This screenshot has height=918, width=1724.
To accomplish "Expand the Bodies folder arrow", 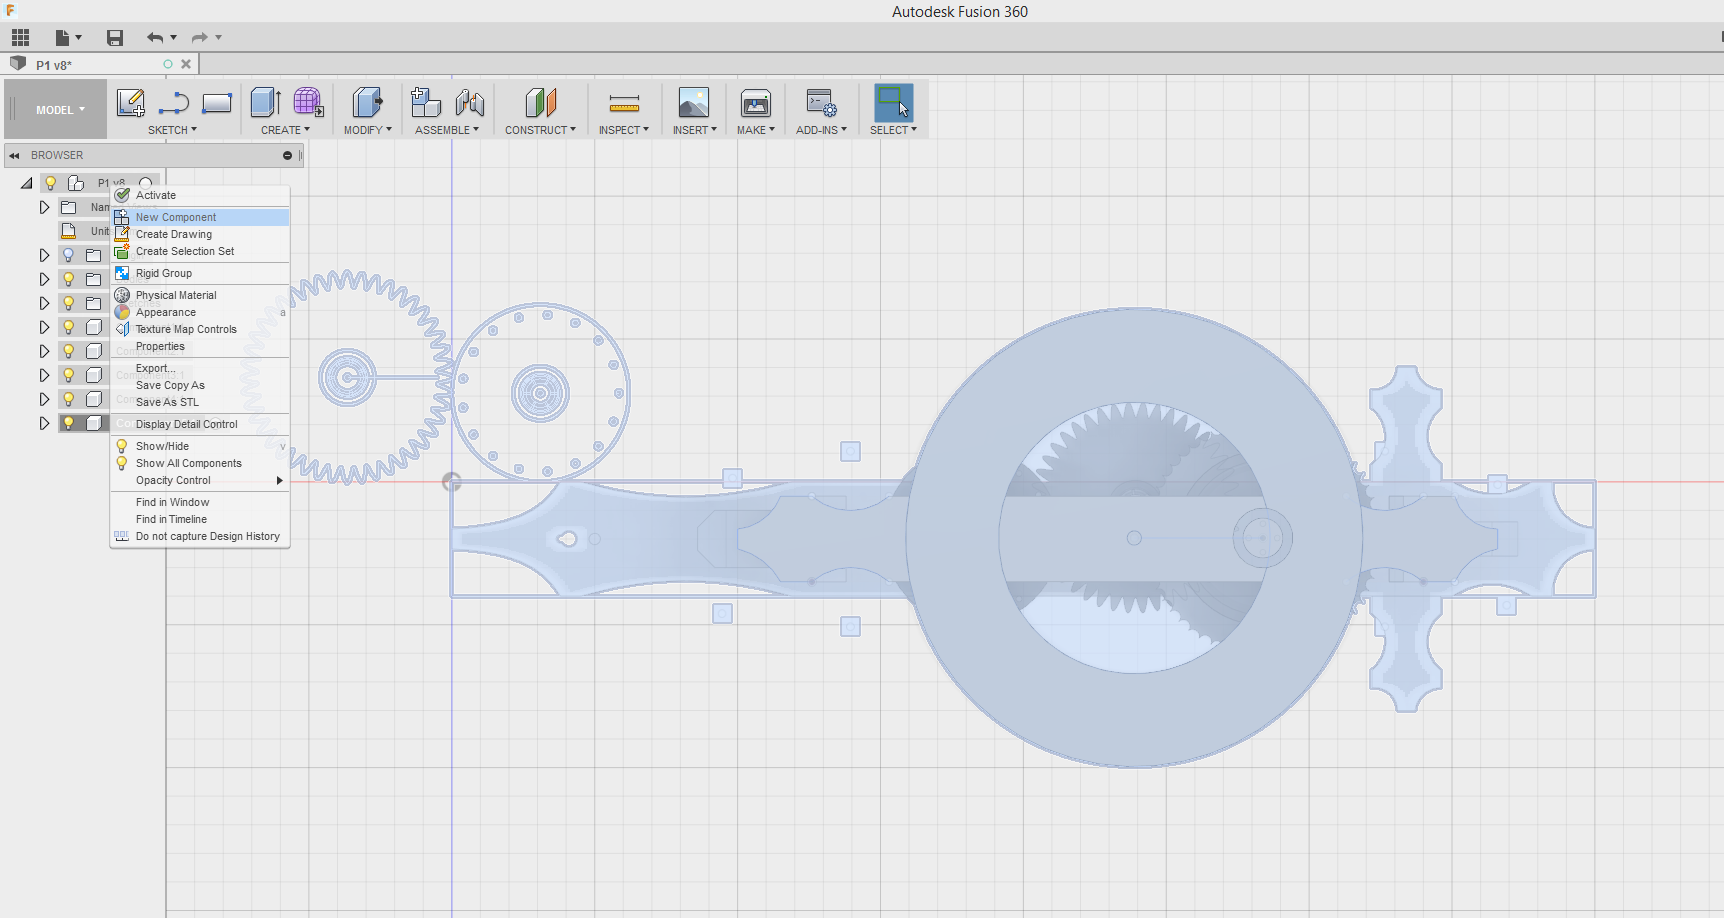I will [44, 279].
